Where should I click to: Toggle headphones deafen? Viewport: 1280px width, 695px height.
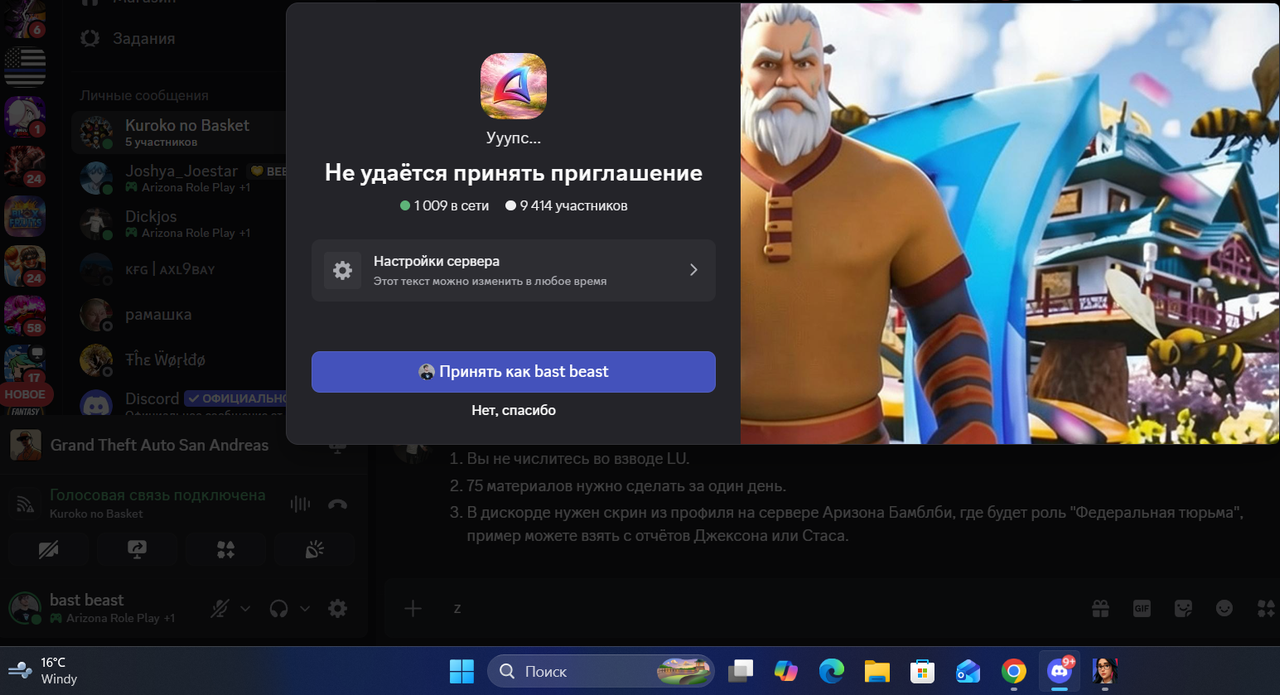(280, 608)
